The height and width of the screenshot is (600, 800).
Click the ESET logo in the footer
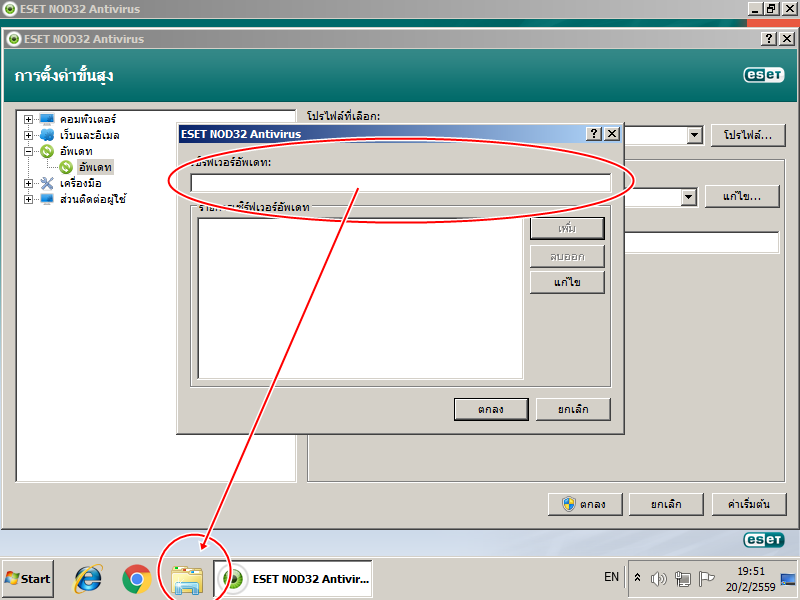click(764, 540)
